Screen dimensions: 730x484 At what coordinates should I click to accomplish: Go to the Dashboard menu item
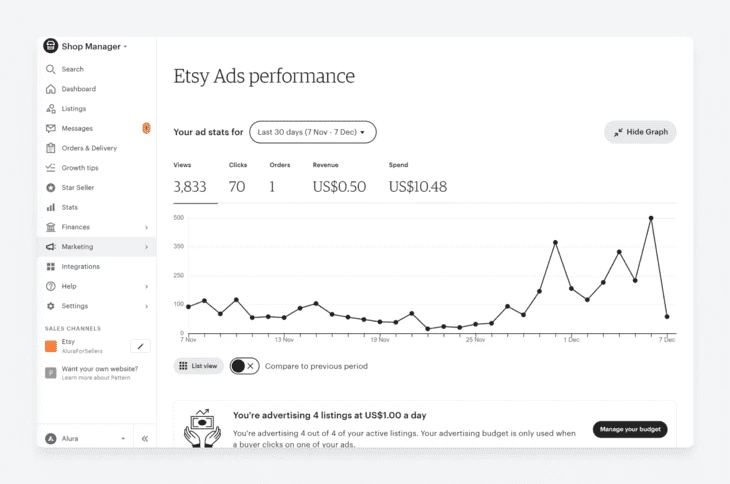(97, 89)
